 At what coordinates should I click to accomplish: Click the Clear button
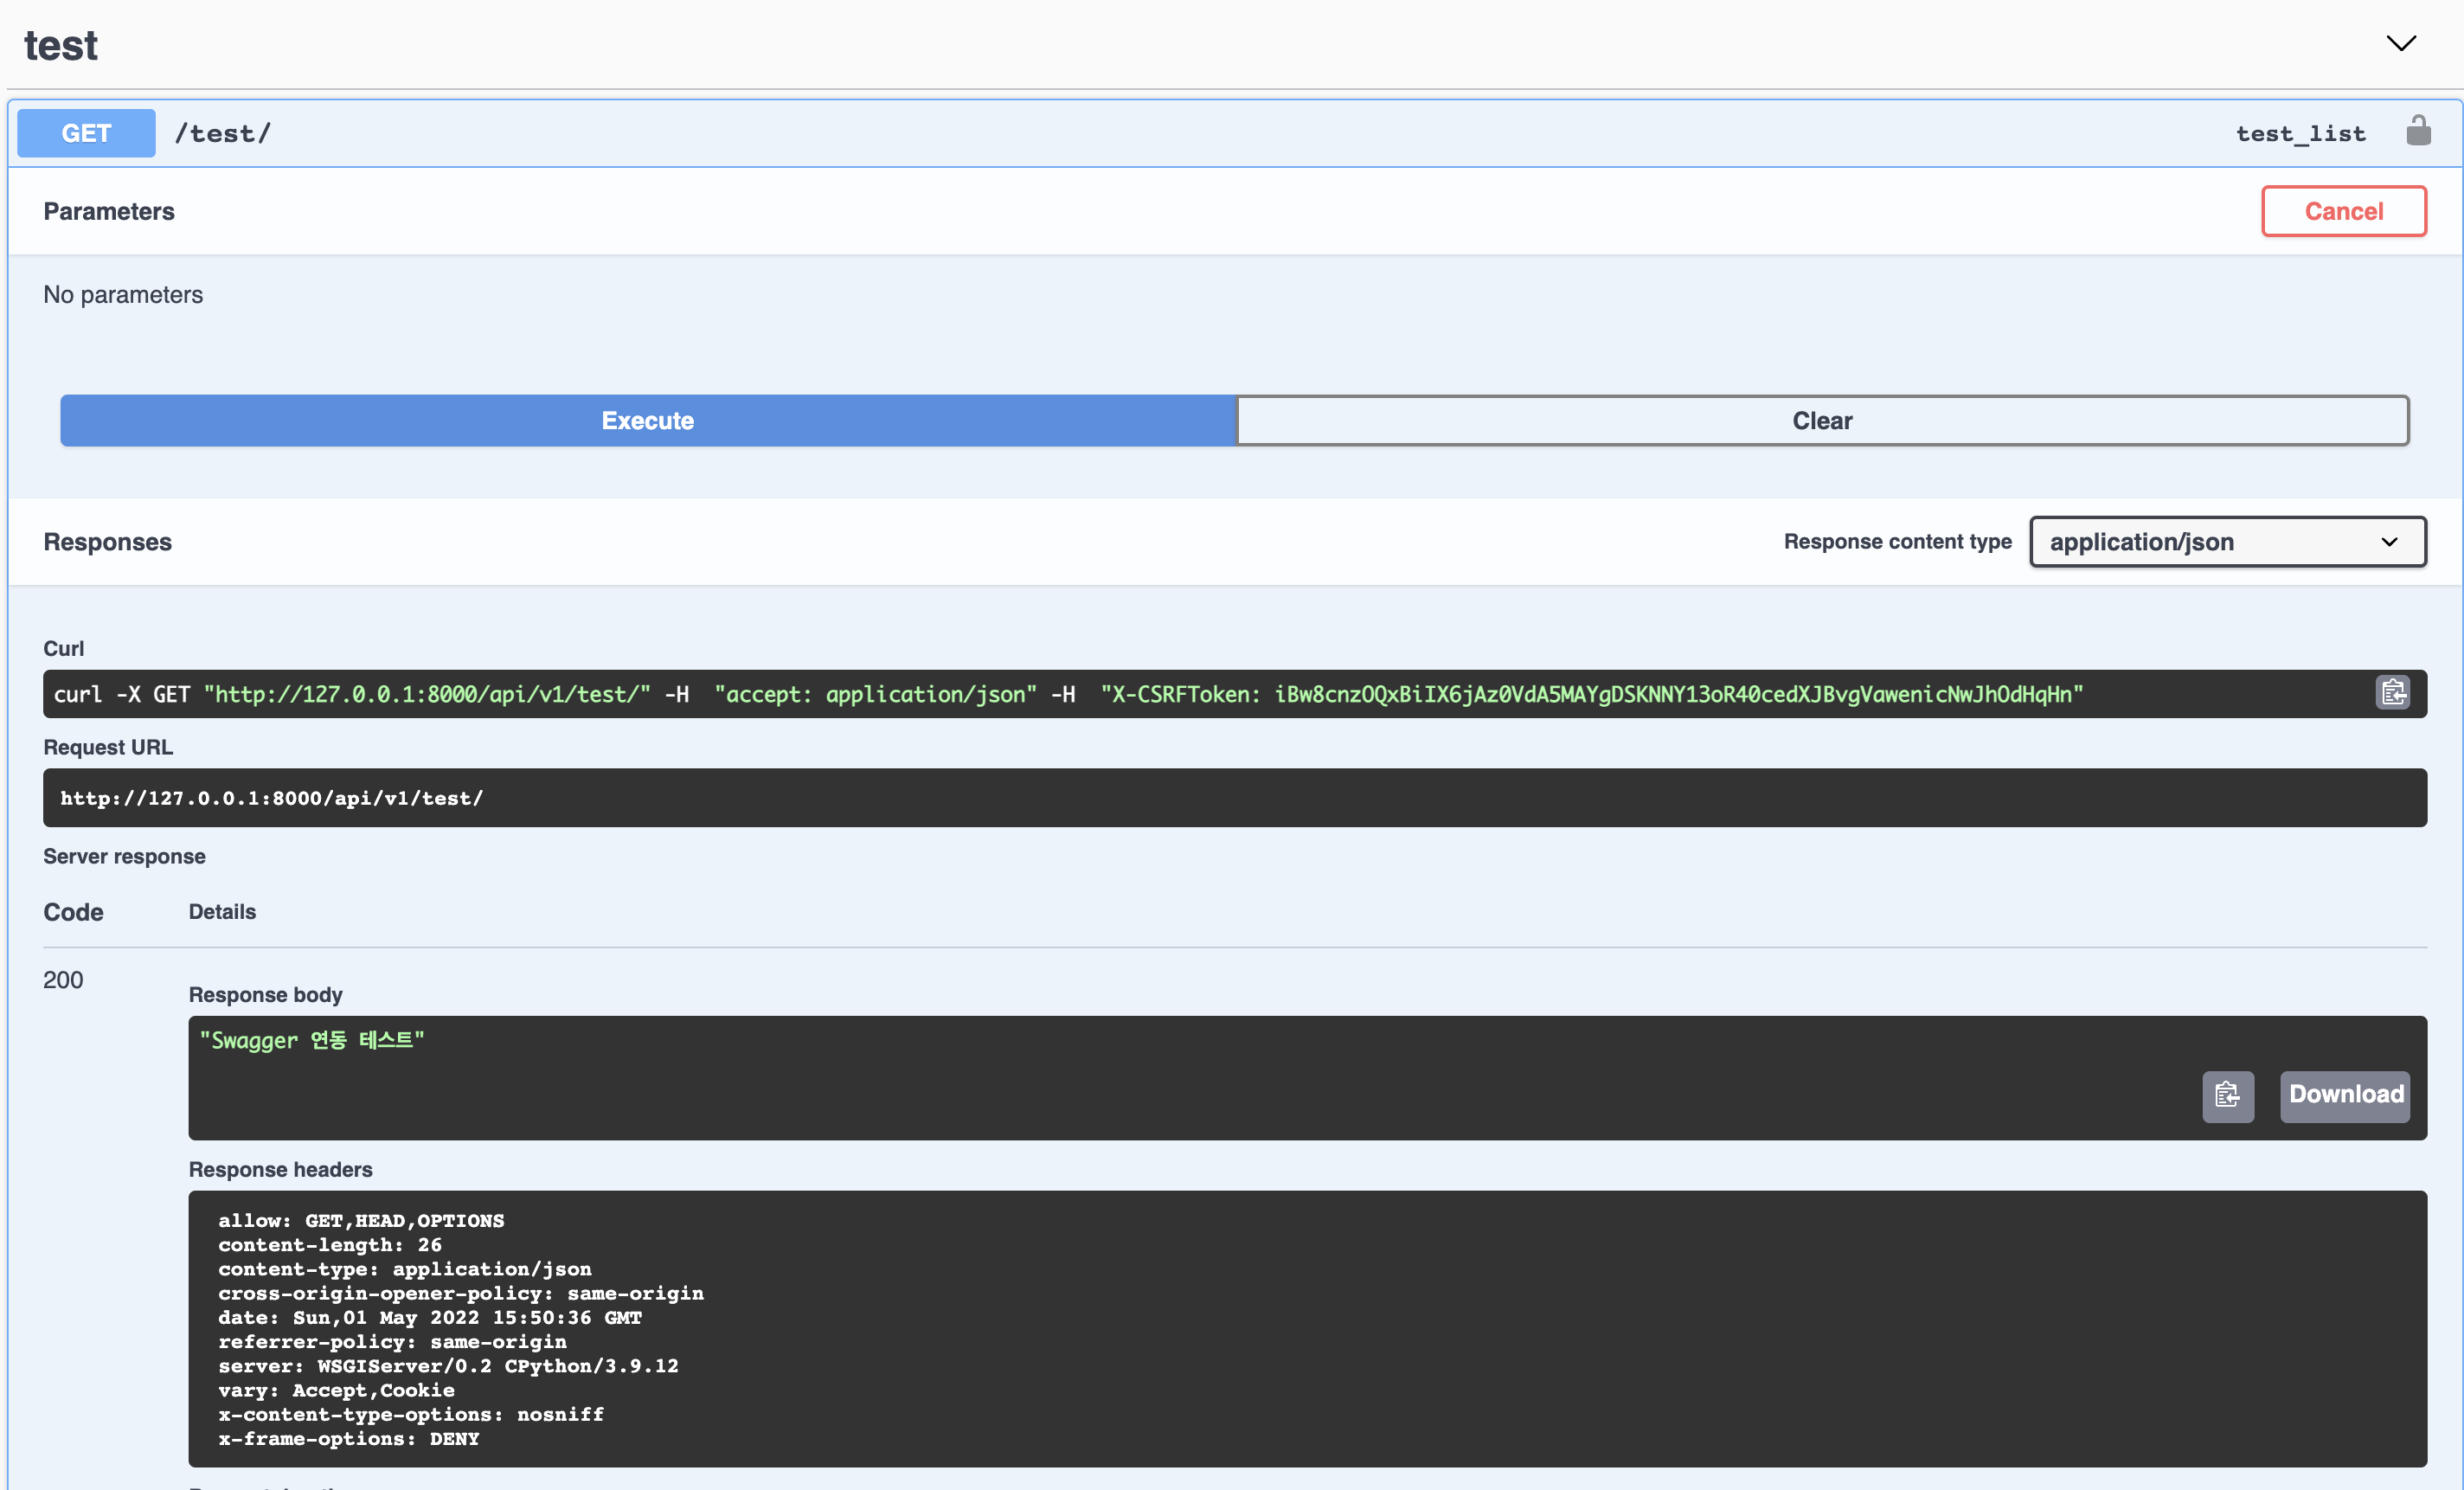pyautogui.click(x=1821, y=421)
